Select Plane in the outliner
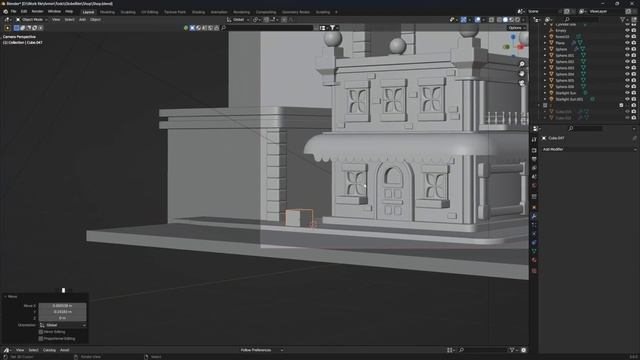 [x=560, y=43]
